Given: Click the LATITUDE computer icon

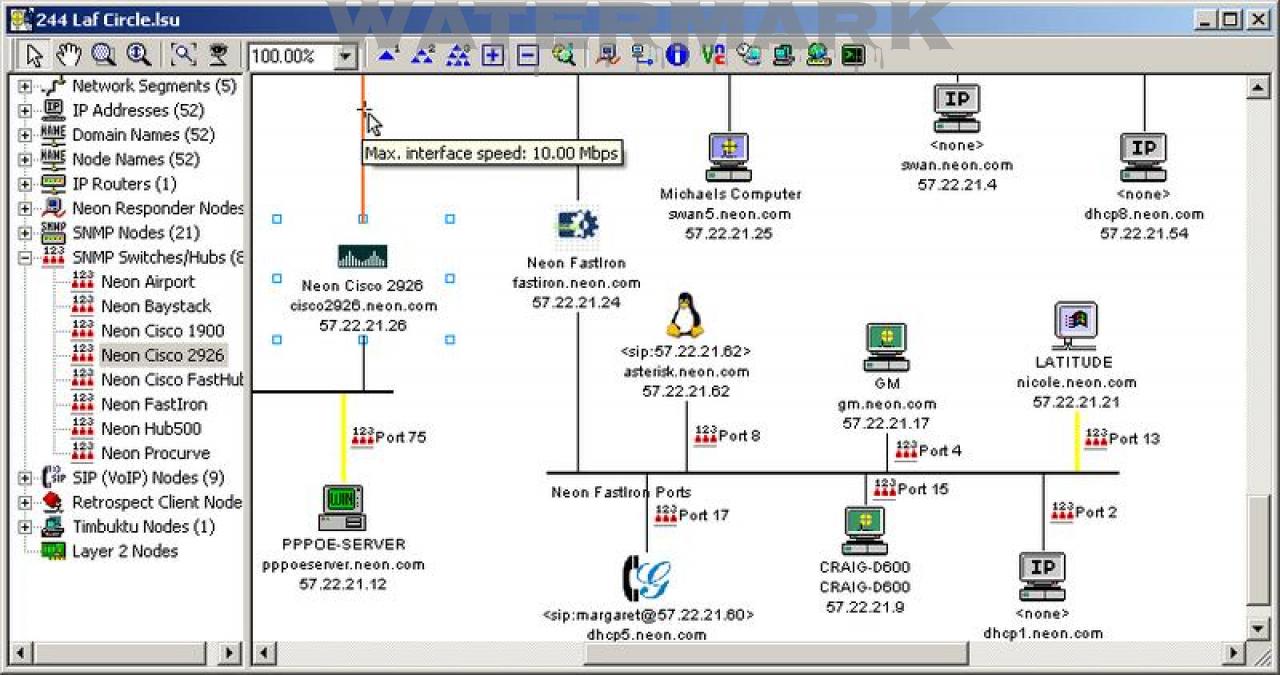Looking at the screenshot, I should click(x=1075, y=325).
